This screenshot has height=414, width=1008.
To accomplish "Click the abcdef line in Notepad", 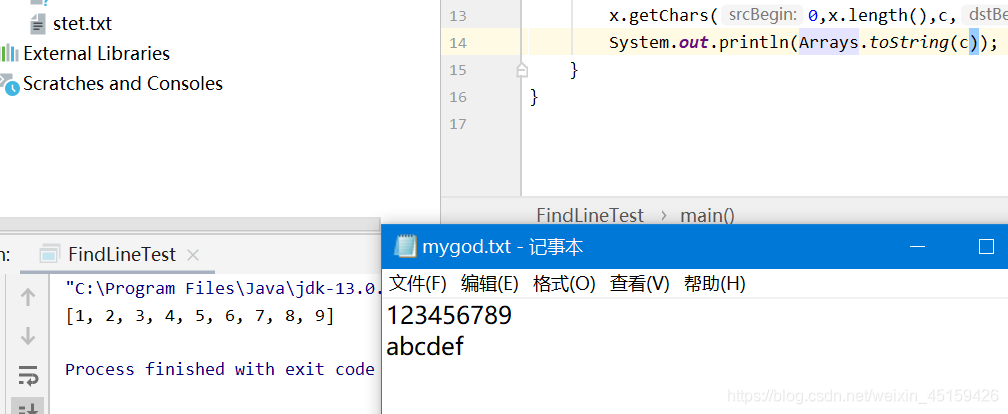I will (x=425, y=347).
